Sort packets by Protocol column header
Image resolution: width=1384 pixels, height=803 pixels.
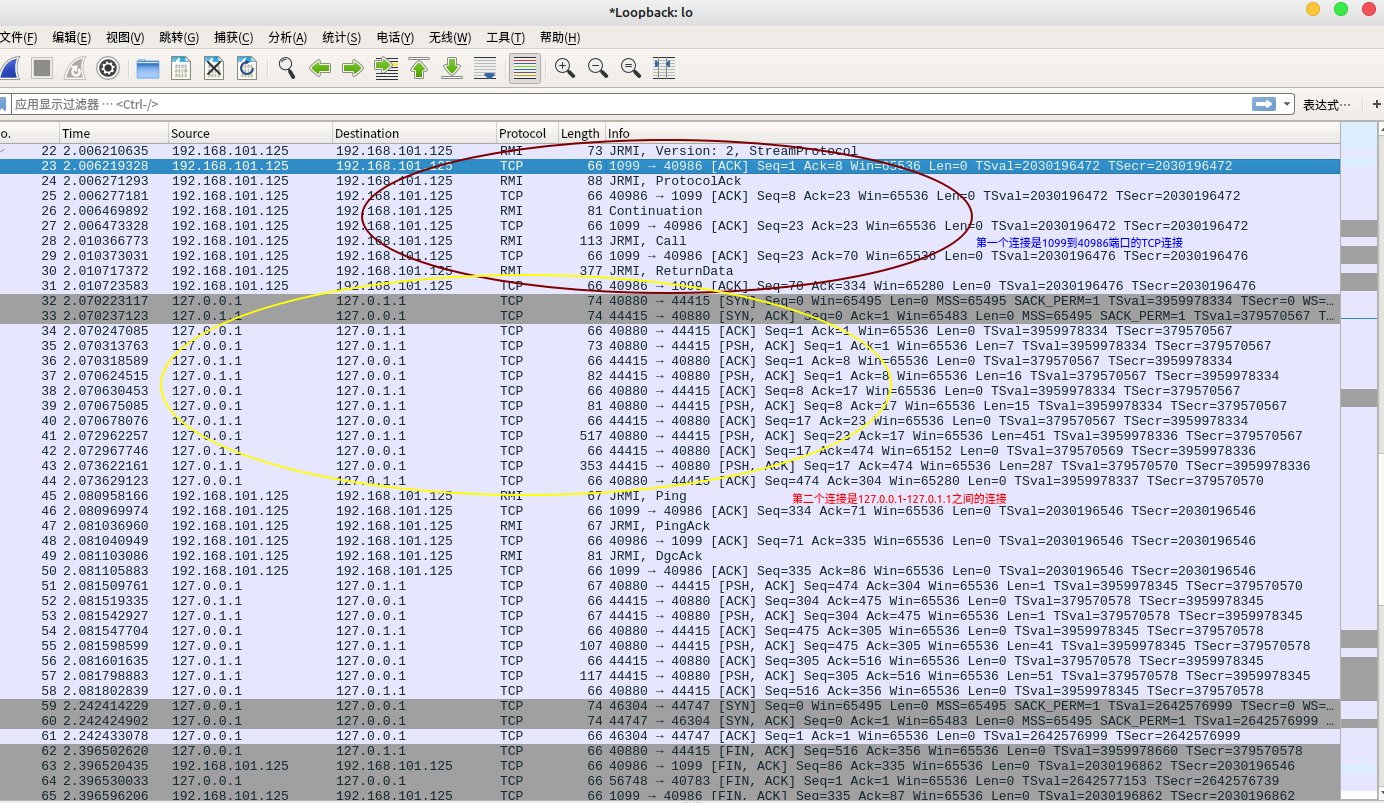click(x=523, y=133)
